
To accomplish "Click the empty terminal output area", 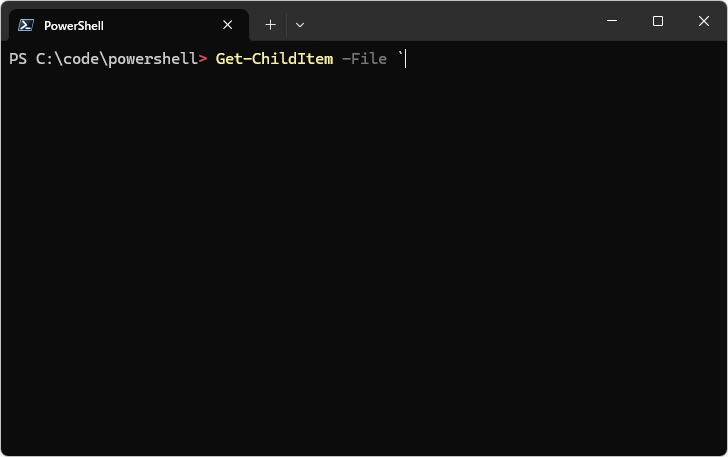I will click(364, 260).
